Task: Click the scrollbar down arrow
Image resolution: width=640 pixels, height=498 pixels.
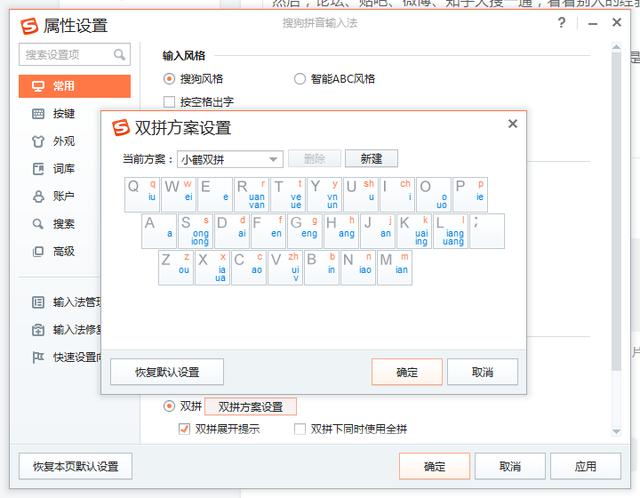Action: tap(616, 431)
